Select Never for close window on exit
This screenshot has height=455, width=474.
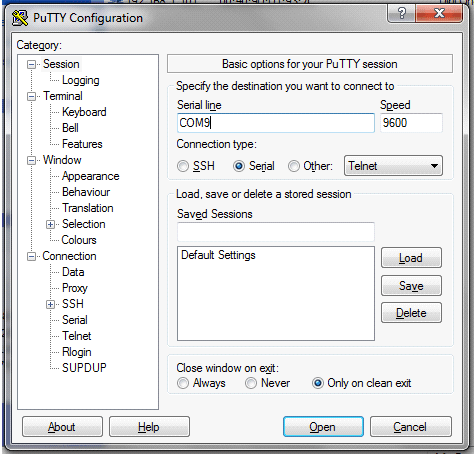[x=251, y=383]
